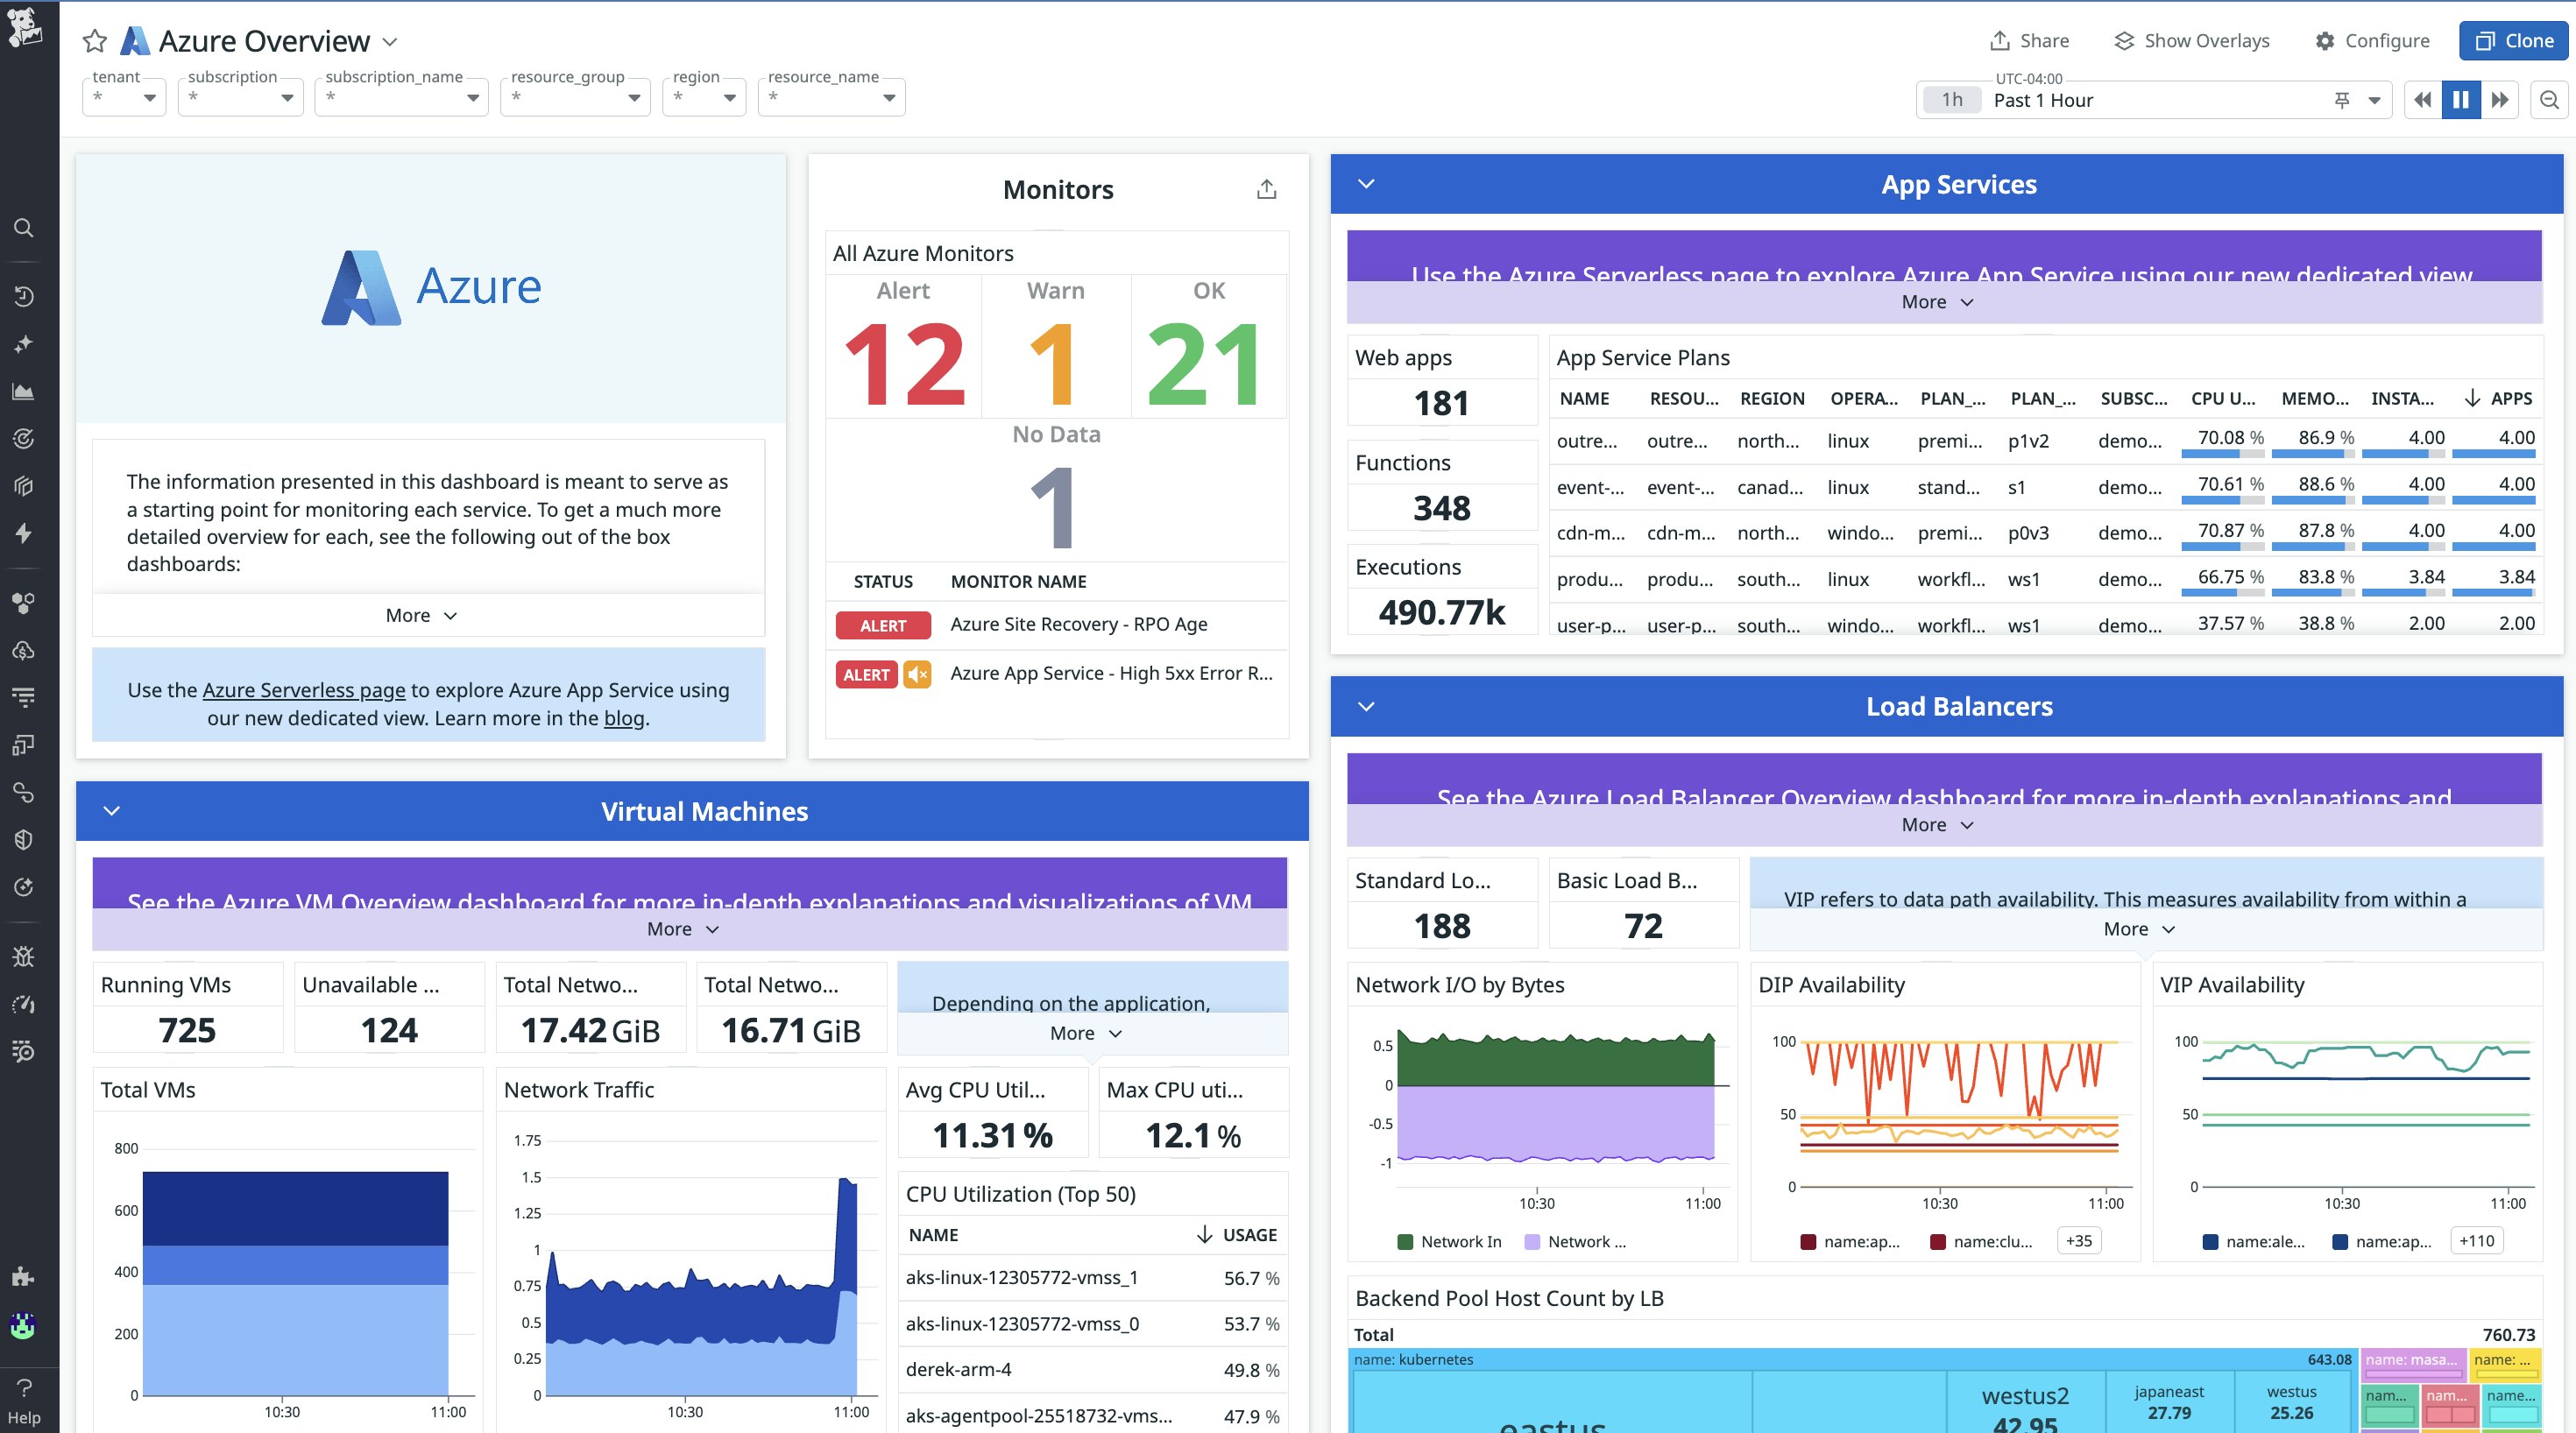Open the area-chart dashboards icon in sidebar
Viewport: 2576px width, 1433px height.
point(24,391)
